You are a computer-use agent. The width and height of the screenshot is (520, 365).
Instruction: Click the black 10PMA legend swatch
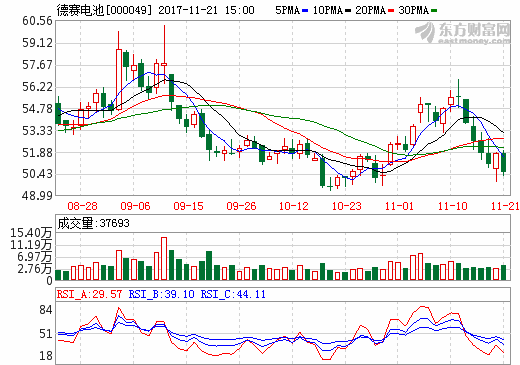tap(348, 11)
